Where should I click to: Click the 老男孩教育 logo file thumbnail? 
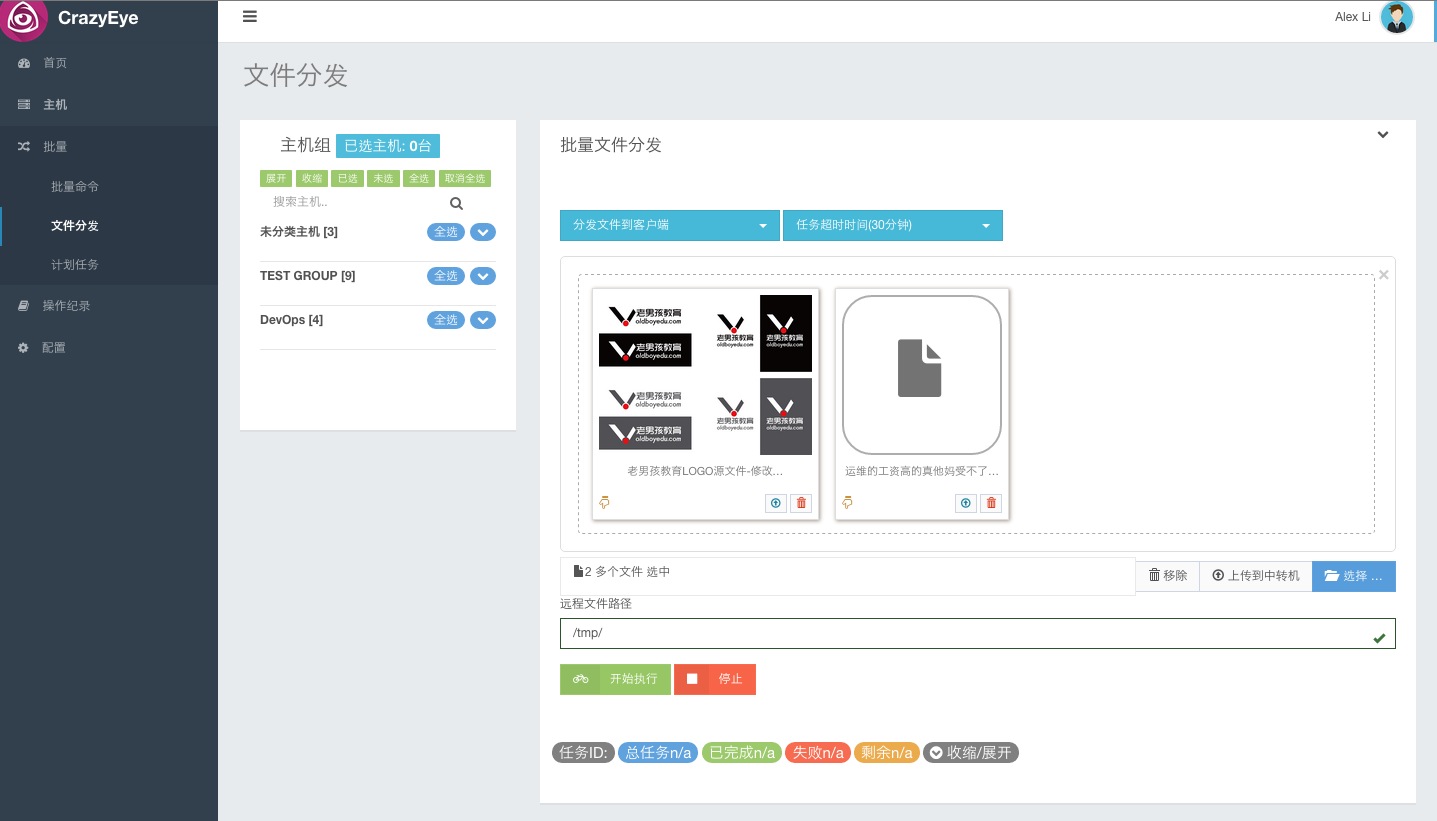(705, 374)
